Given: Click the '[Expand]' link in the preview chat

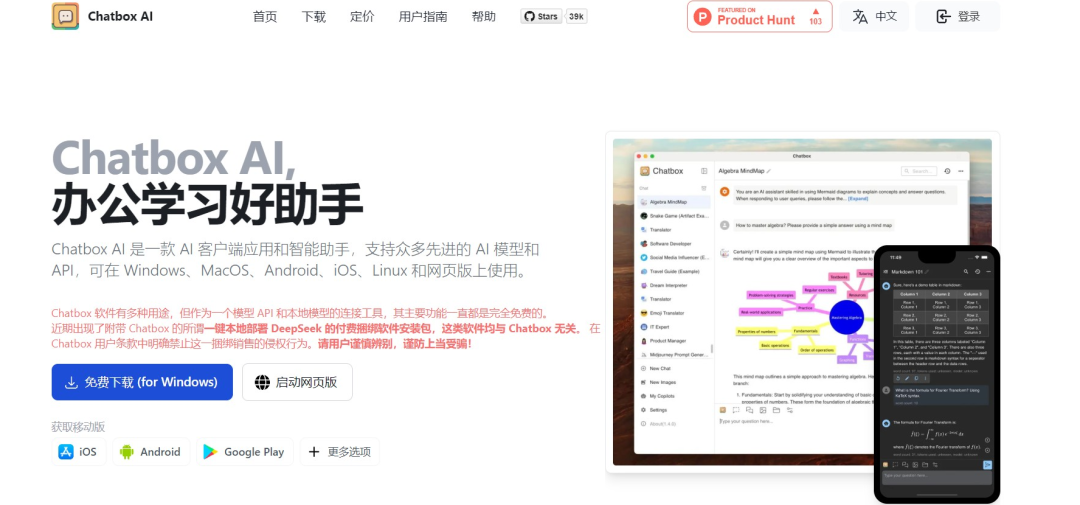Looking at the screenshot, I should tap(858, 198).
